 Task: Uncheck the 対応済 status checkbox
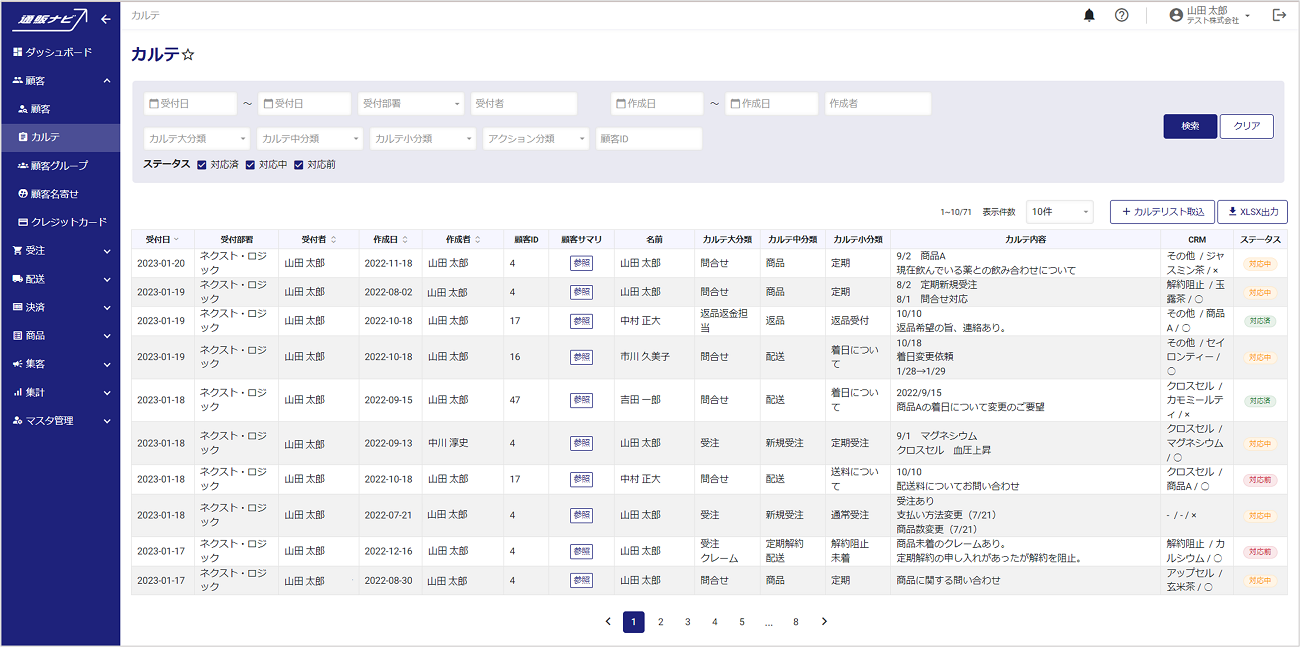point(202,165)
